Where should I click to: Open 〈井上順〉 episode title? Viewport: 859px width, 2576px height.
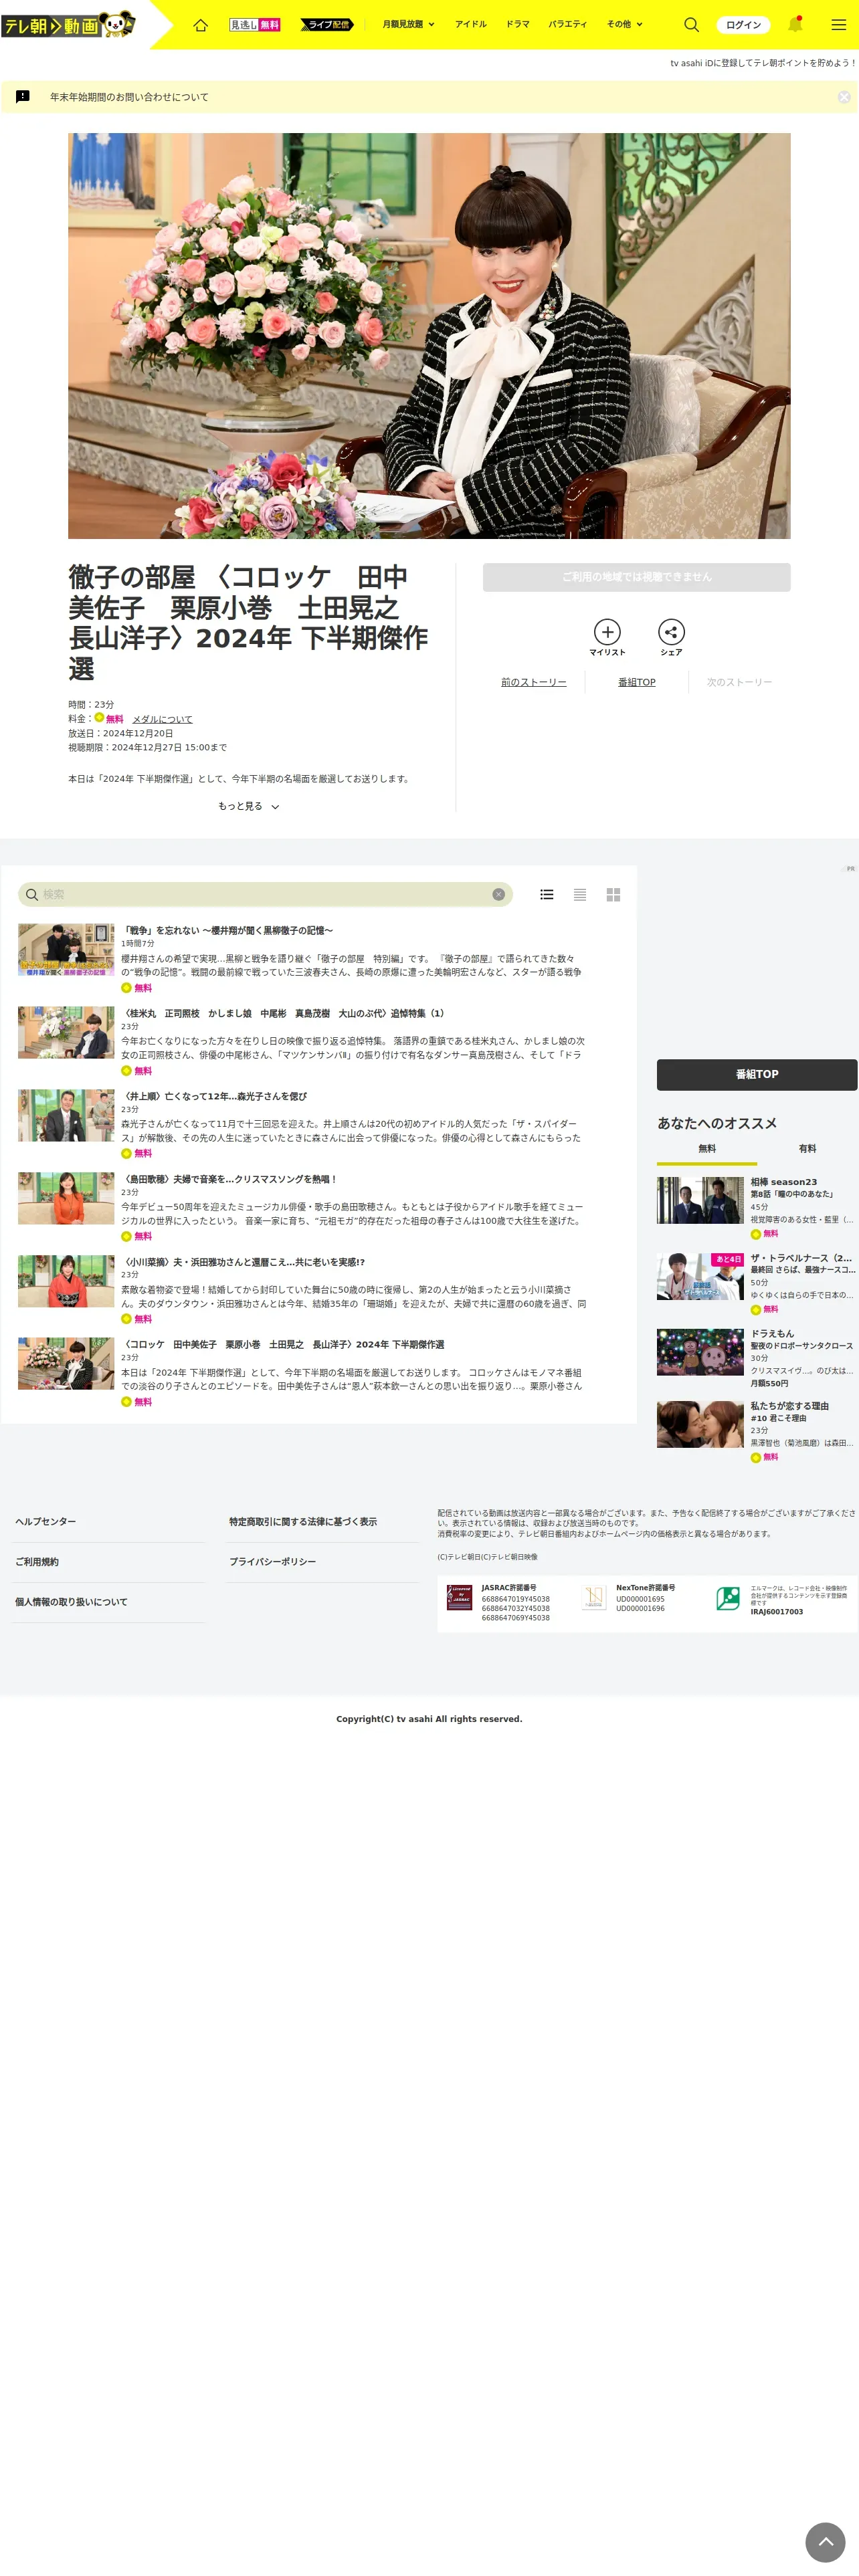coord(214,1096)
